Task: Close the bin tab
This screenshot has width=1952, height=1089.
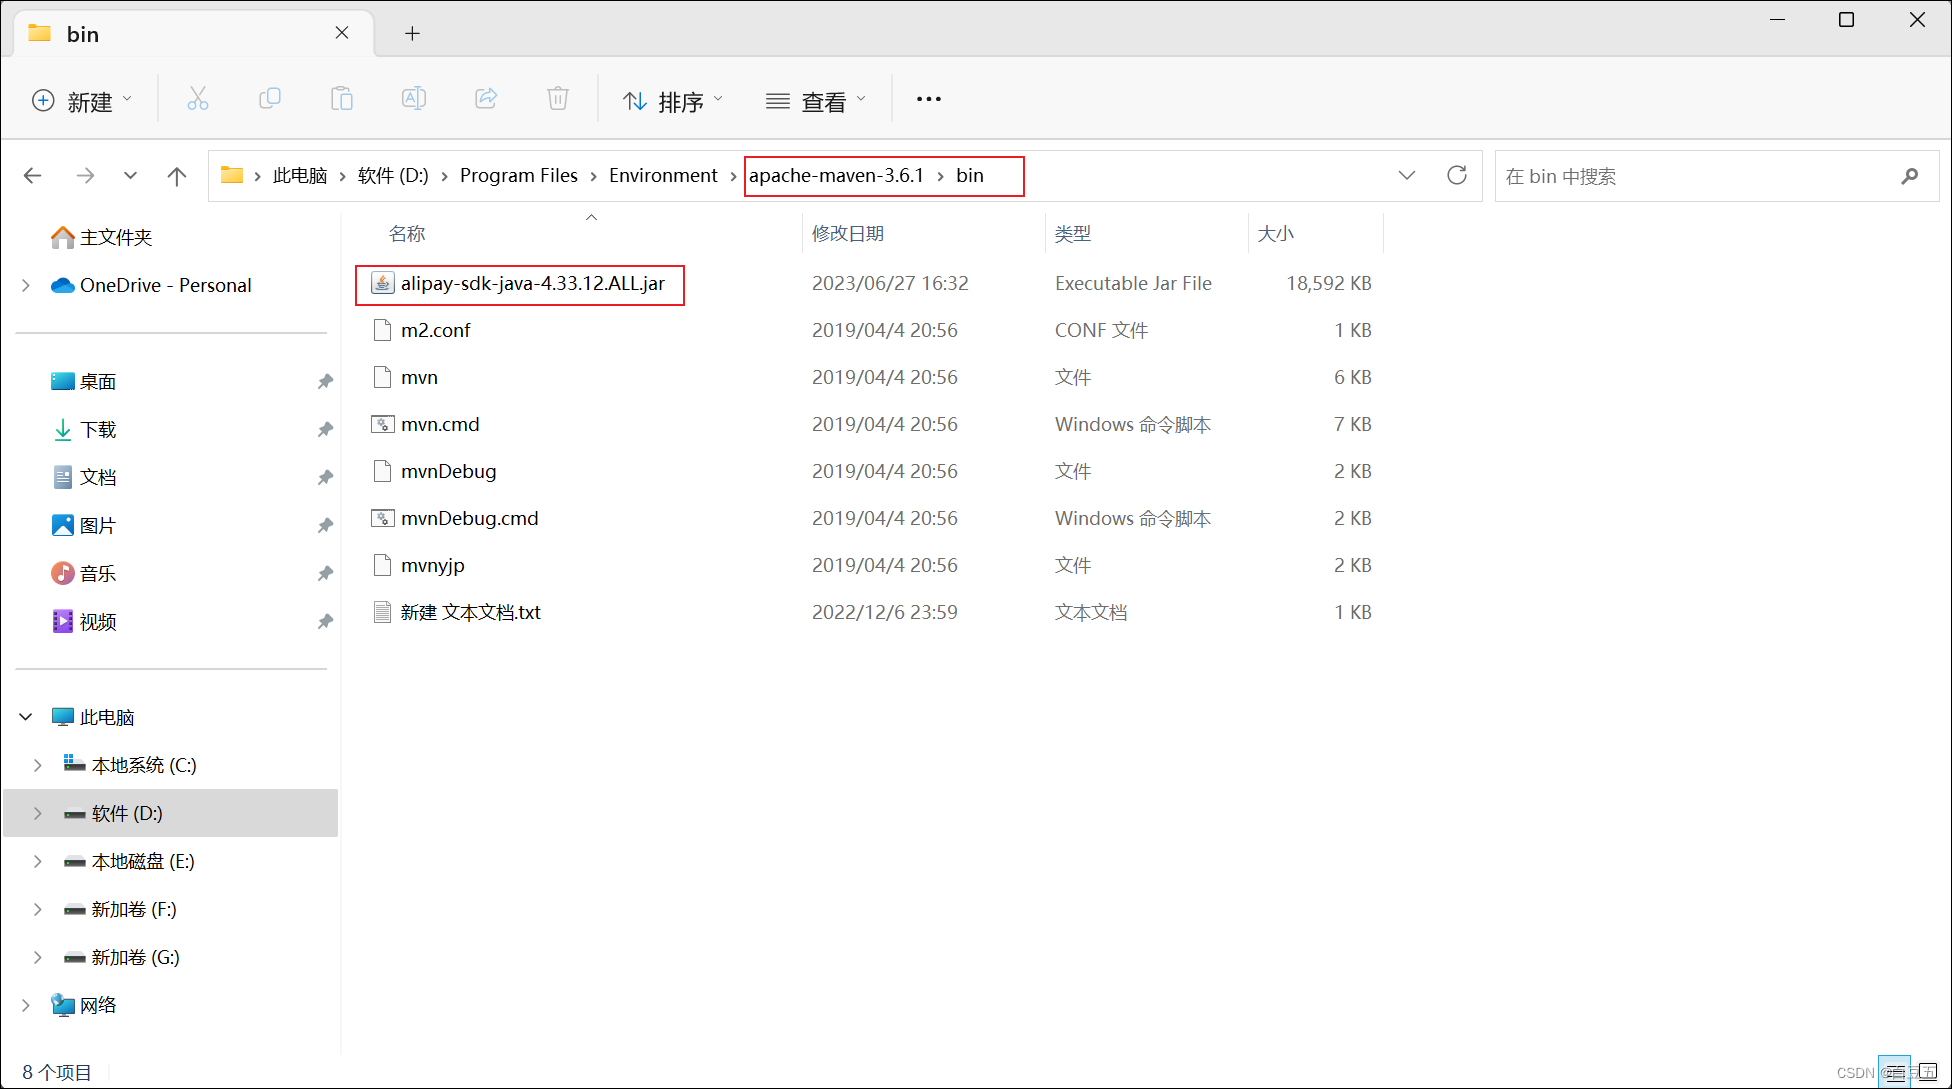Action: pyautogui.click(x=342, y=33)
